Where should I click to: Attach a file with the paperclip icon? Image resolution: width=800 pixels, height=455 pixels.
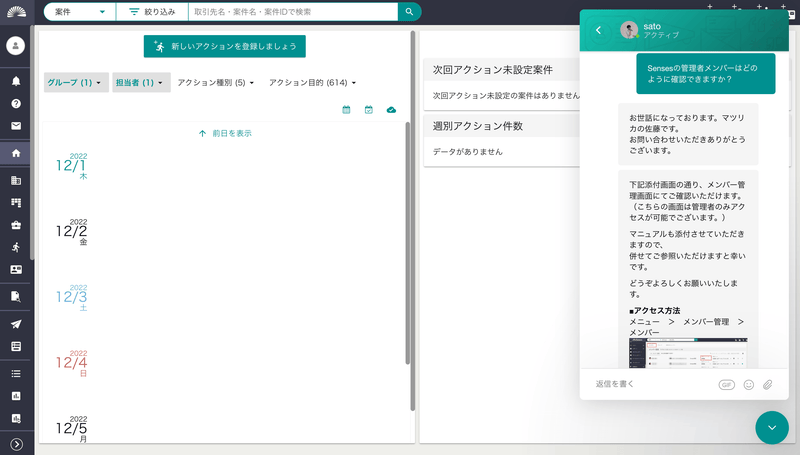coord(767,385)
